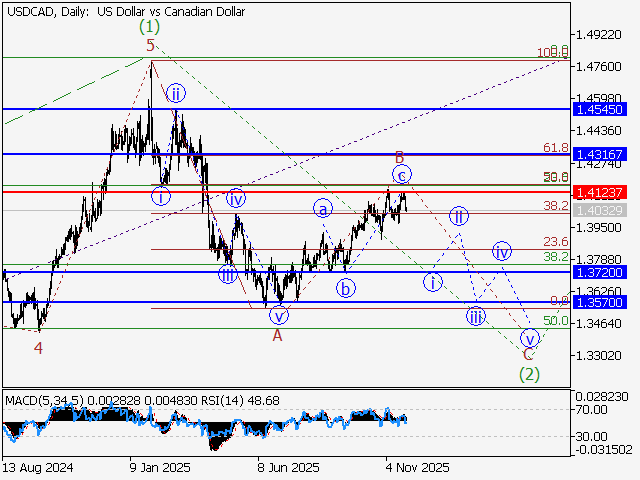Click the red 38.2 Fibonacci level label
640x480 pixels.
tap(556, 206)
